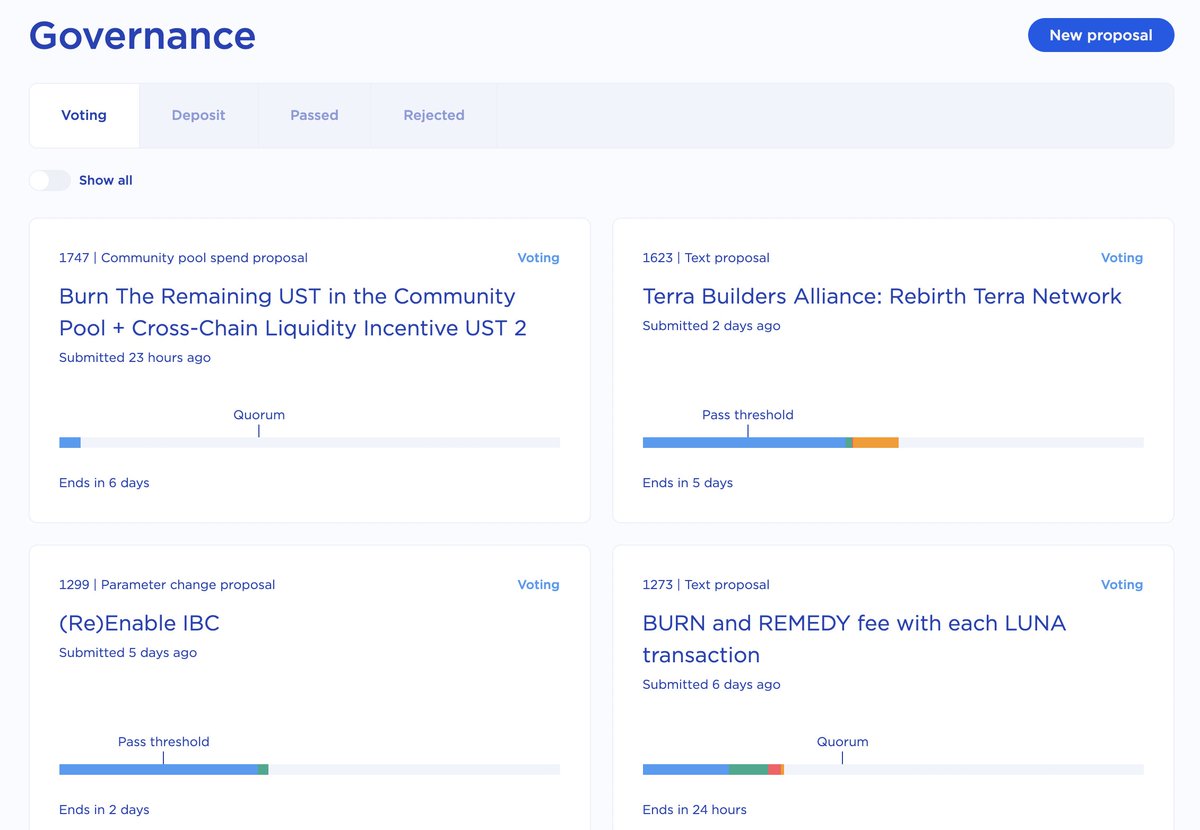Switch to the Deposit tab

coord(198,115)
